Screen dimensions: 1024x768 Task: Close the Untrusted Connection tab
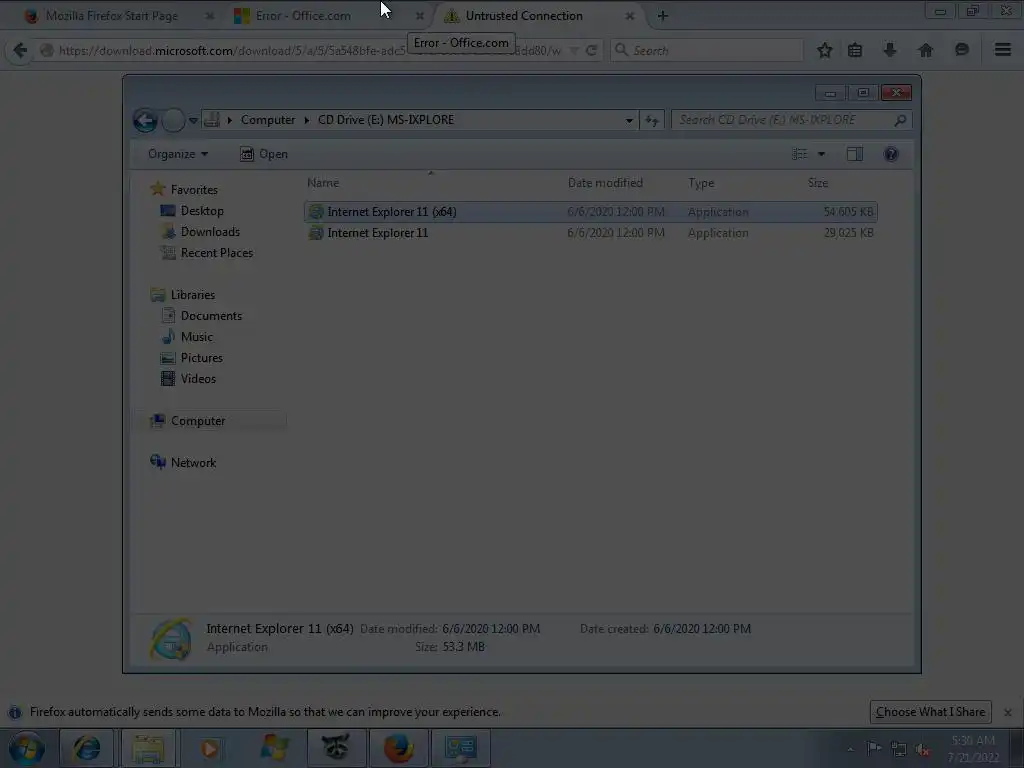pos(630,16)
